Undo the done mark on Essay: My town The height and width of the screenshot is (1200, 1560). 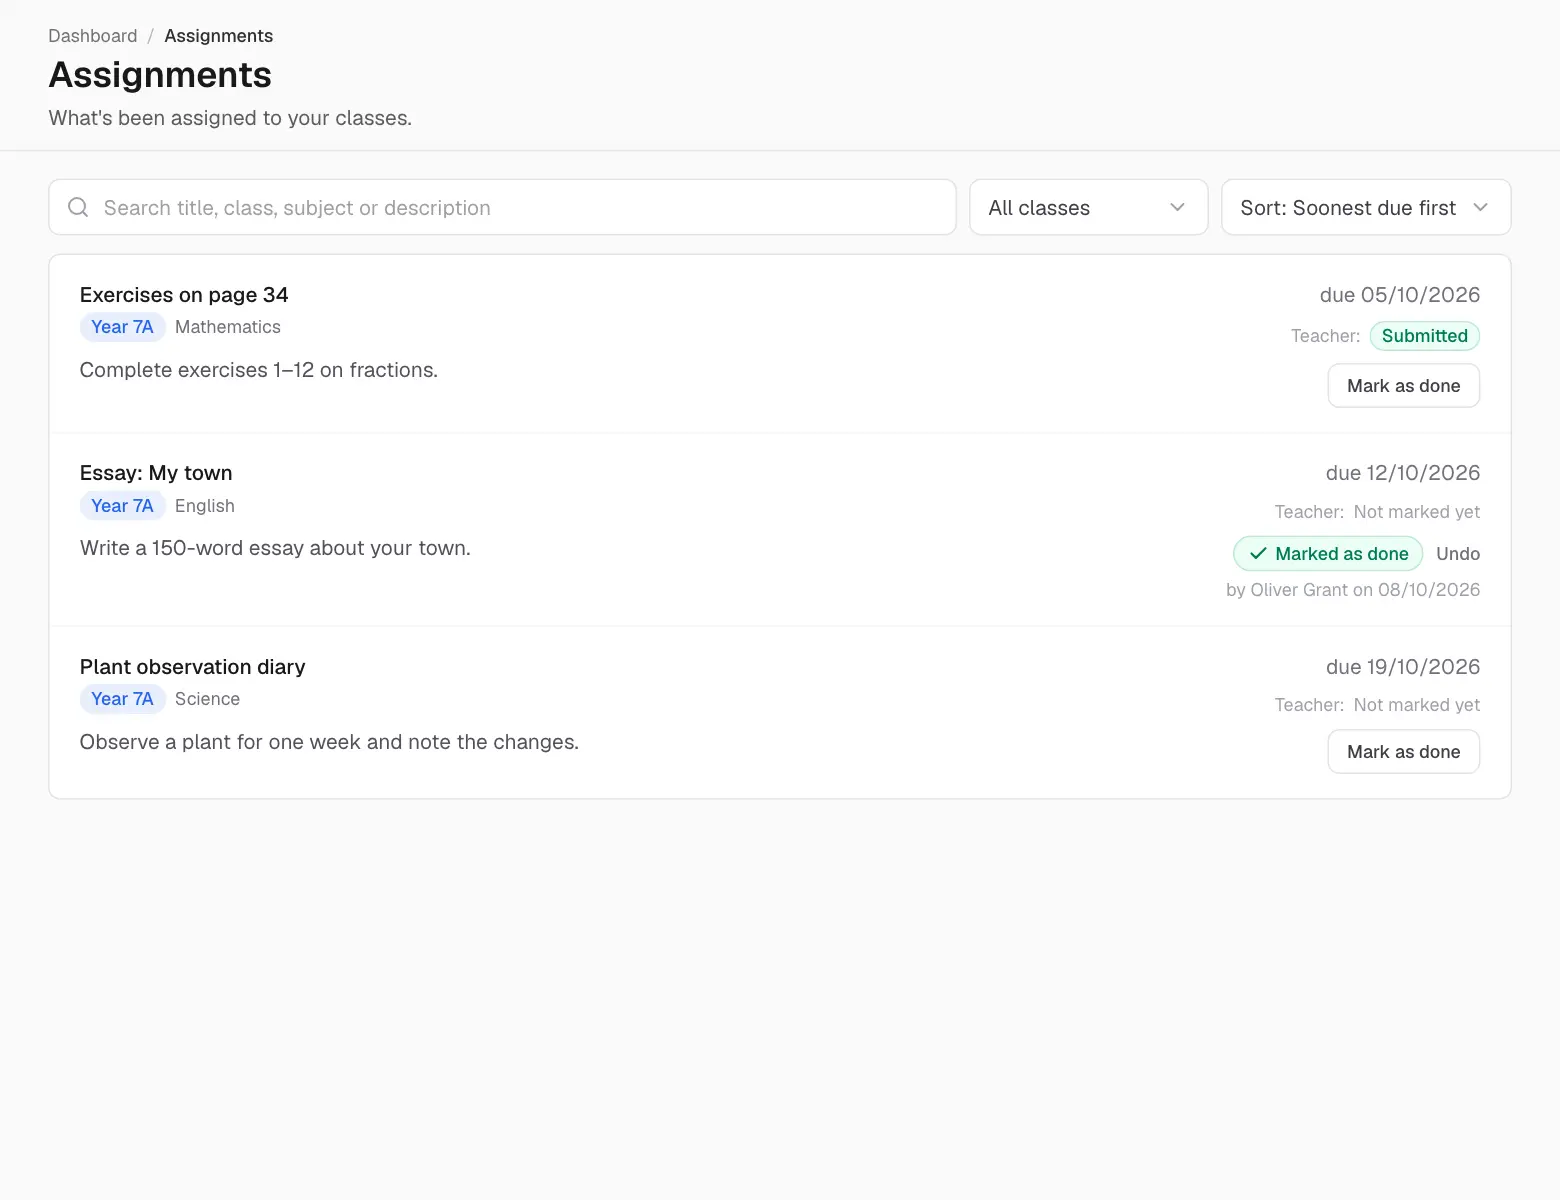pyautogui.click(x=1458, y=554)
